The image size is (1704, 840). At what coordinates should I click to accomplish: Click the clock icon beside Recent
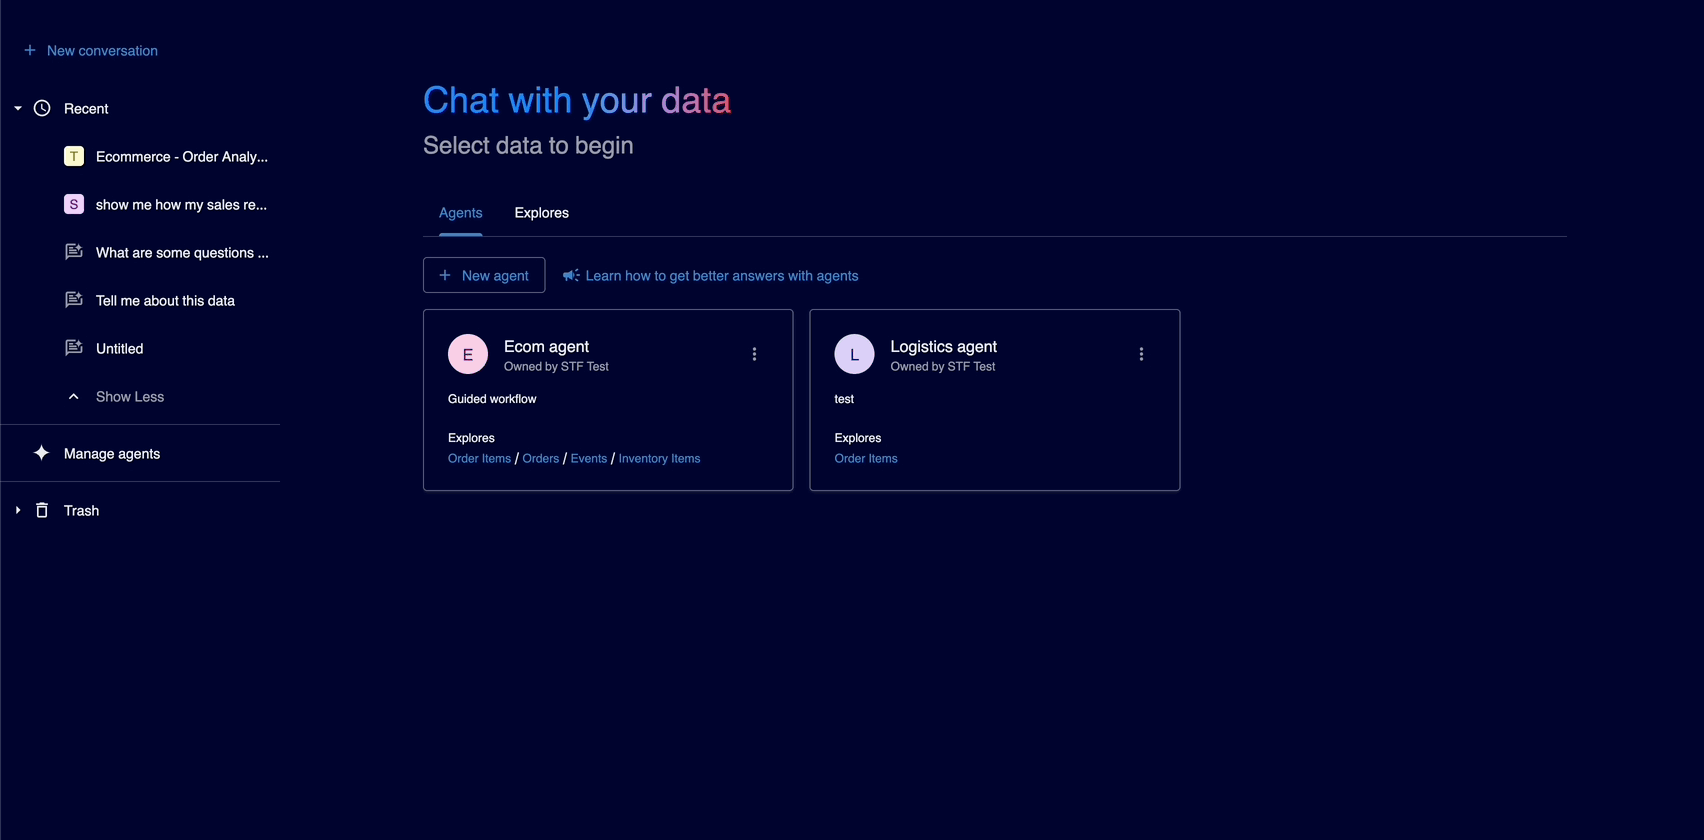coord(42,108)
